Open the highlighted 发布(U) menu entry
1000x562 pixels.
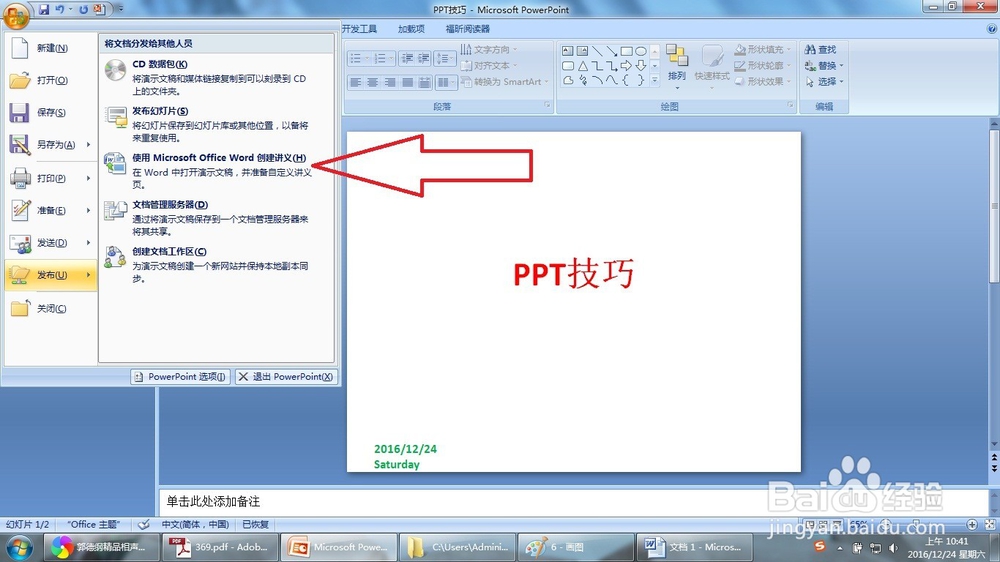pyautogui.click(x=51, y=275)
